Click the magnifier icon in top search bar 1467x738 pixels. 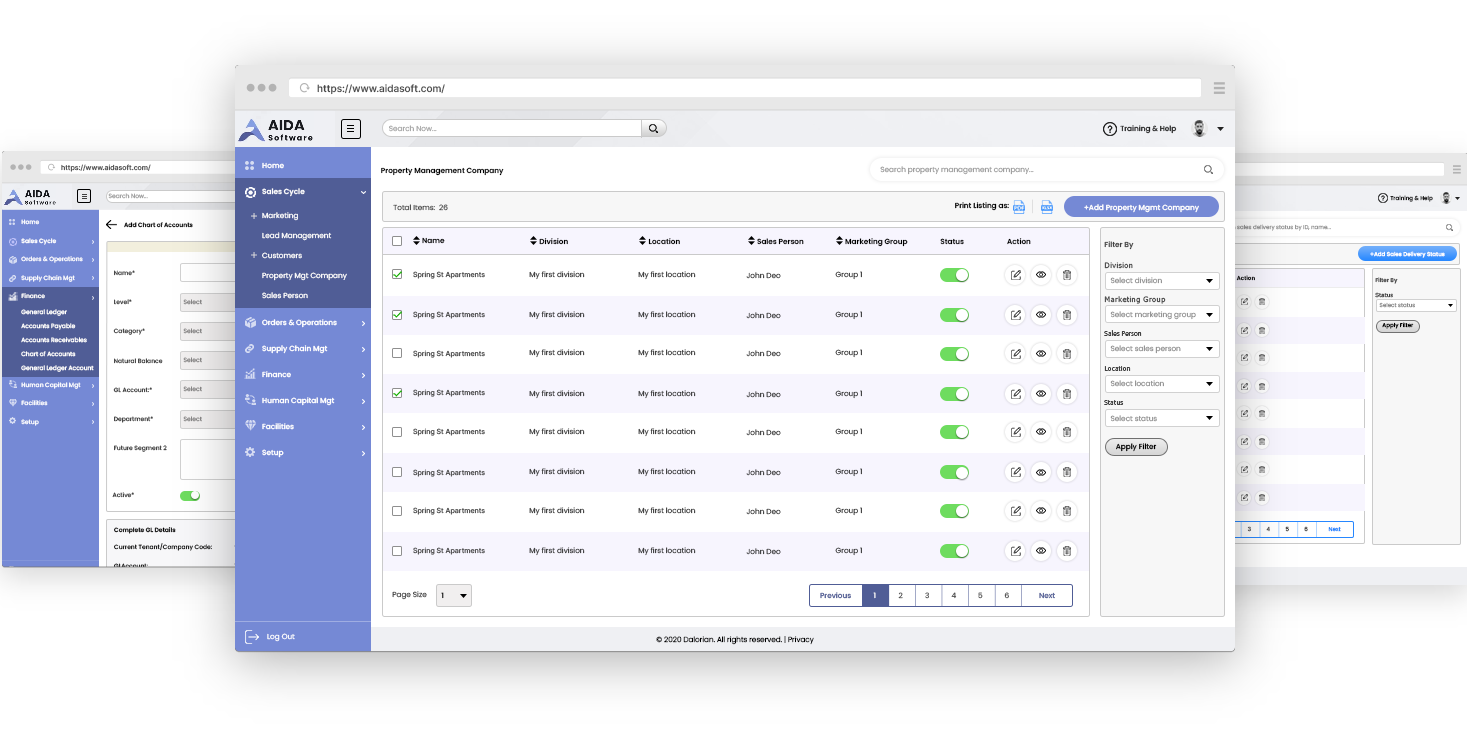click(653, 128)
